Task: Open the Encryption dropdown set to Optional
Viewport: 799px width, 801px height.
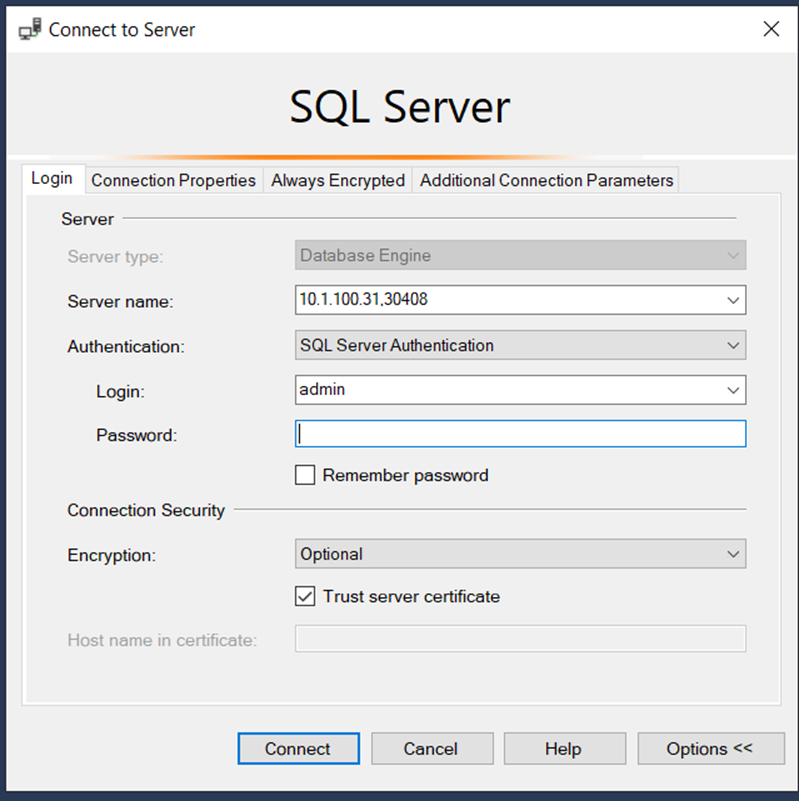Action: (520, 554)
